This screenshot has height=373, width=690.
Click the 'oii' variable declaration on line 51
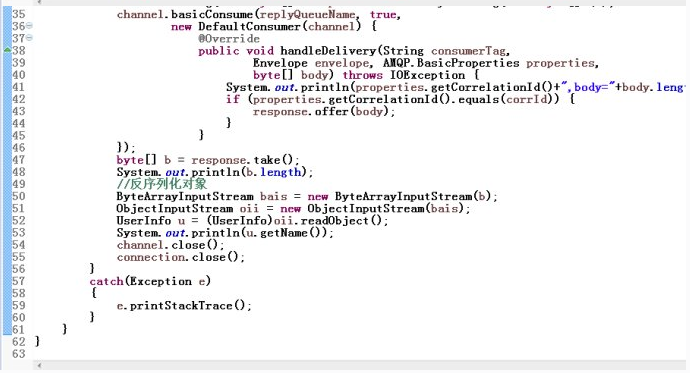point(250,208)
